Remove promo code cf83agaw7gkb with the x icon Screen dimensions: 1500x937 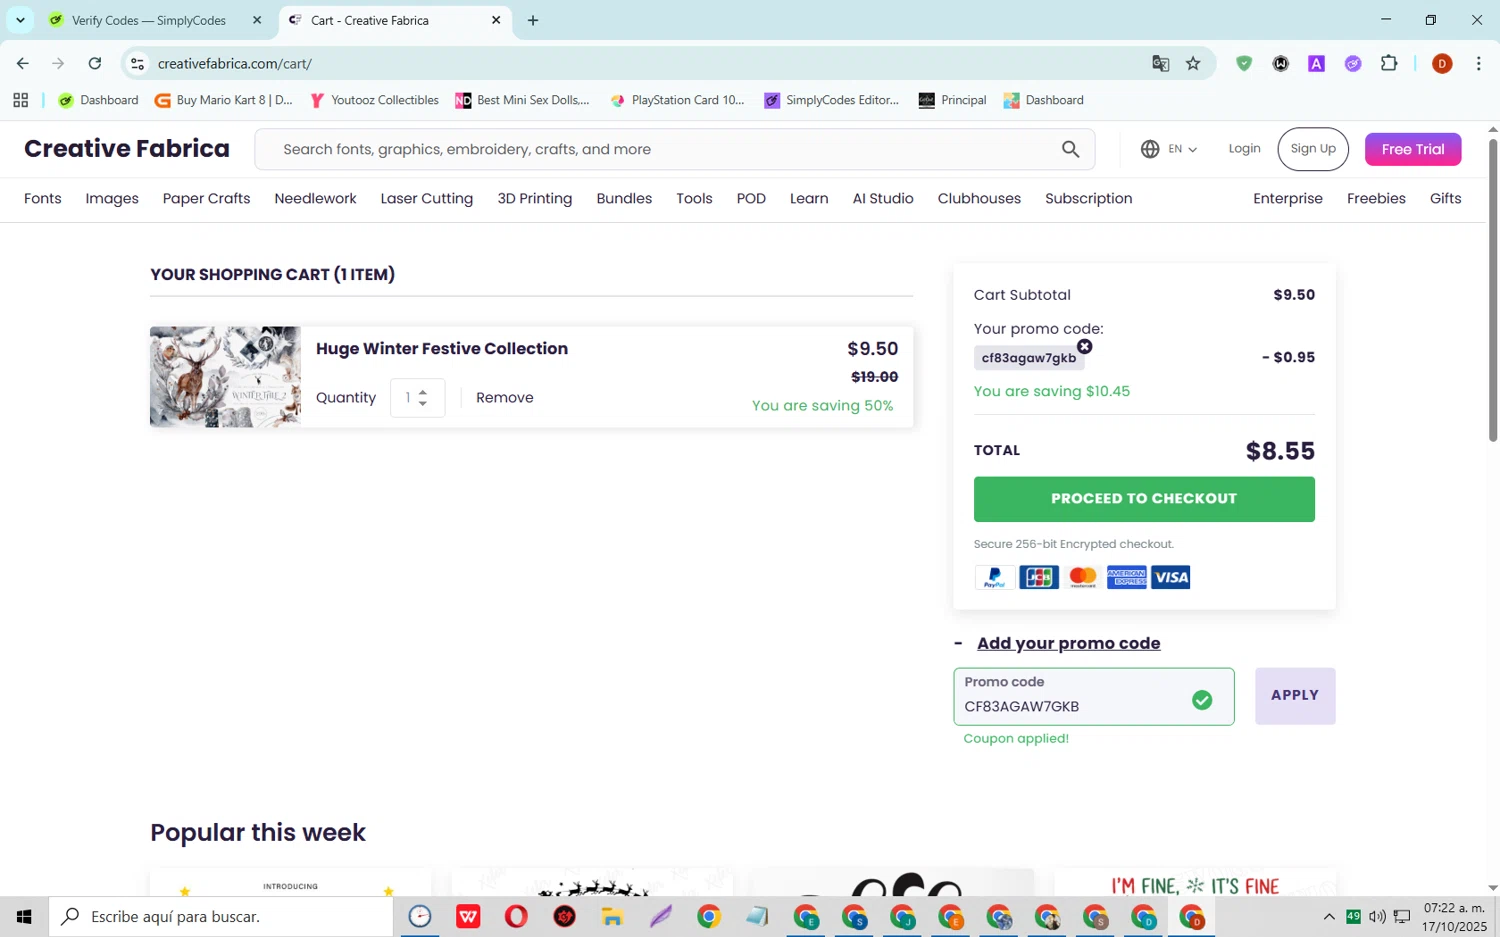click(1084, 347)
